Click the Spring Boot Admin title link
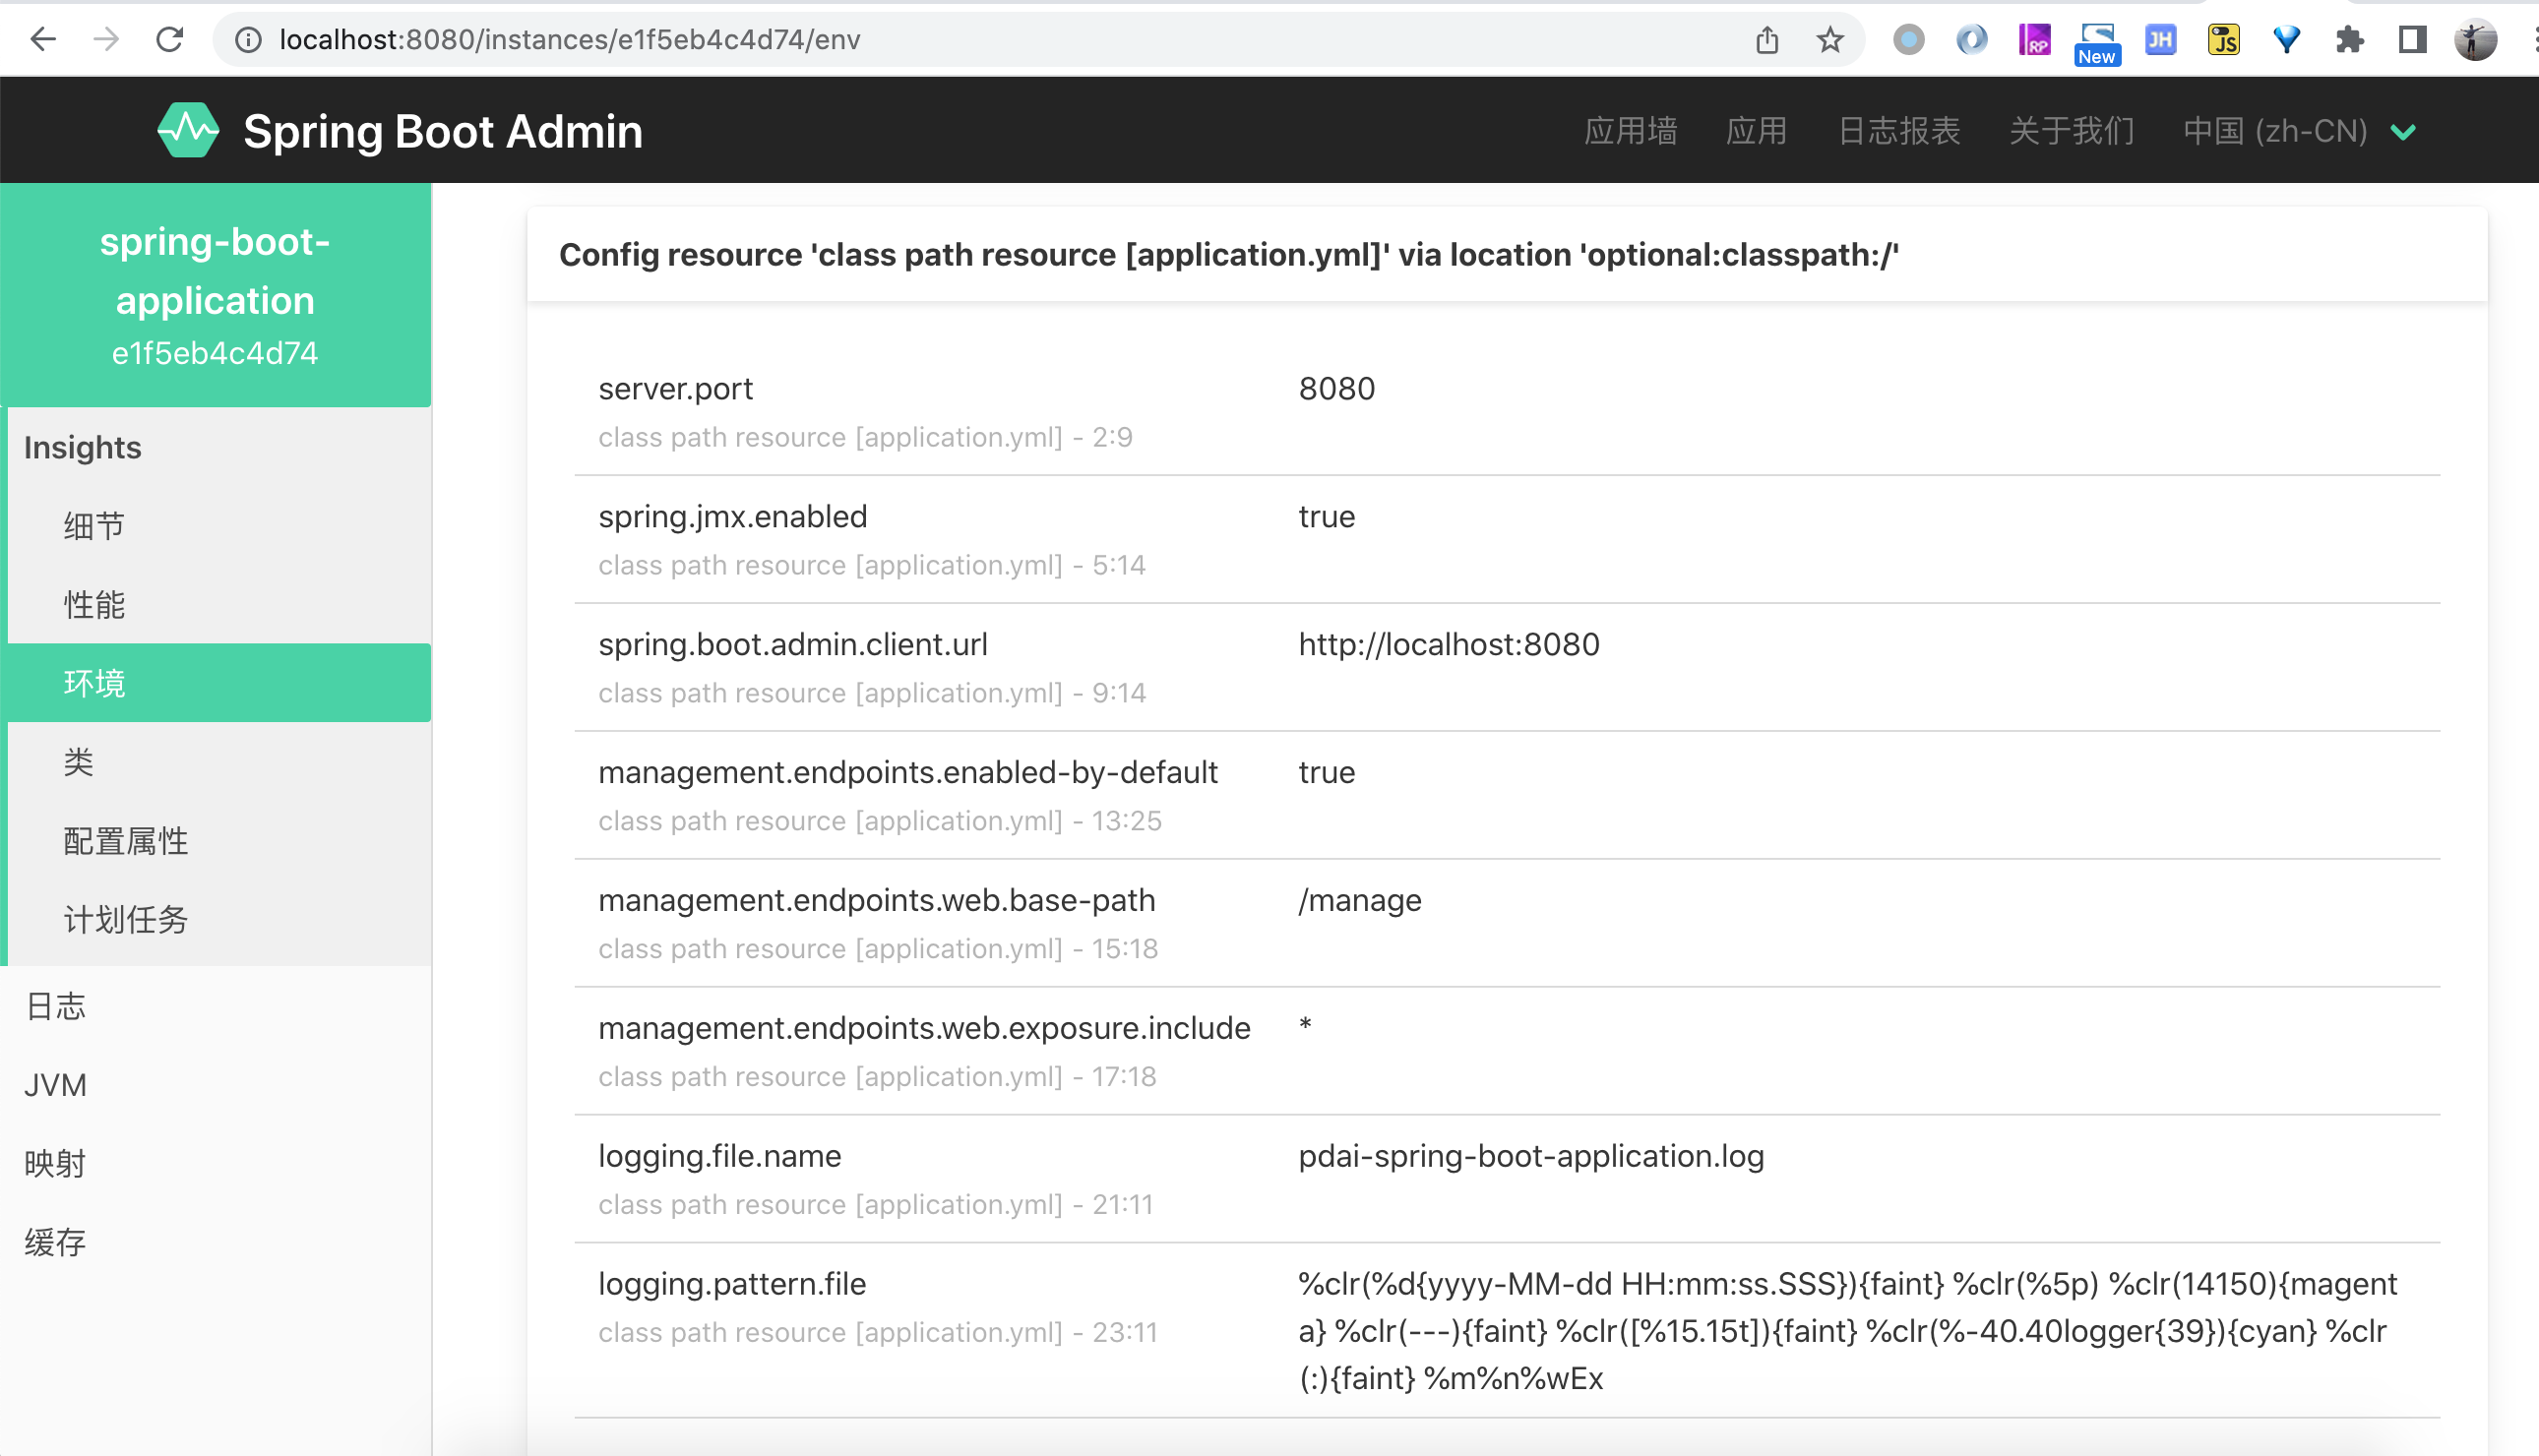 pyautogui.click(x=443, y=131)
